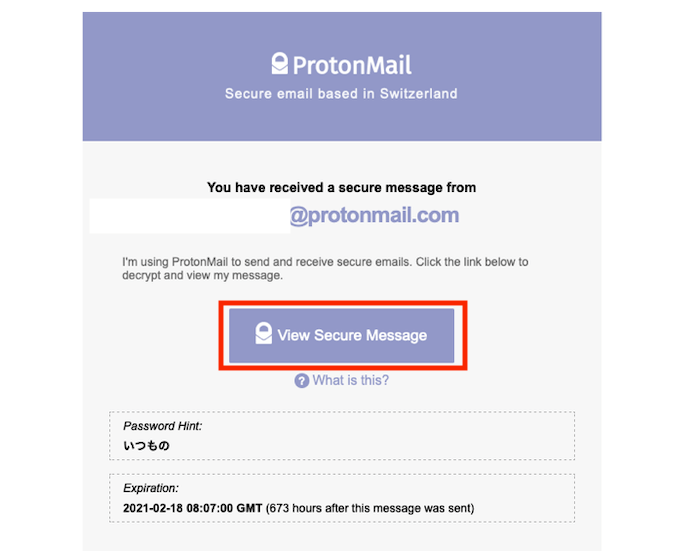The image size is (677, 551).
Task: Open the "What is this?" link
Action: tap(350, 380)
